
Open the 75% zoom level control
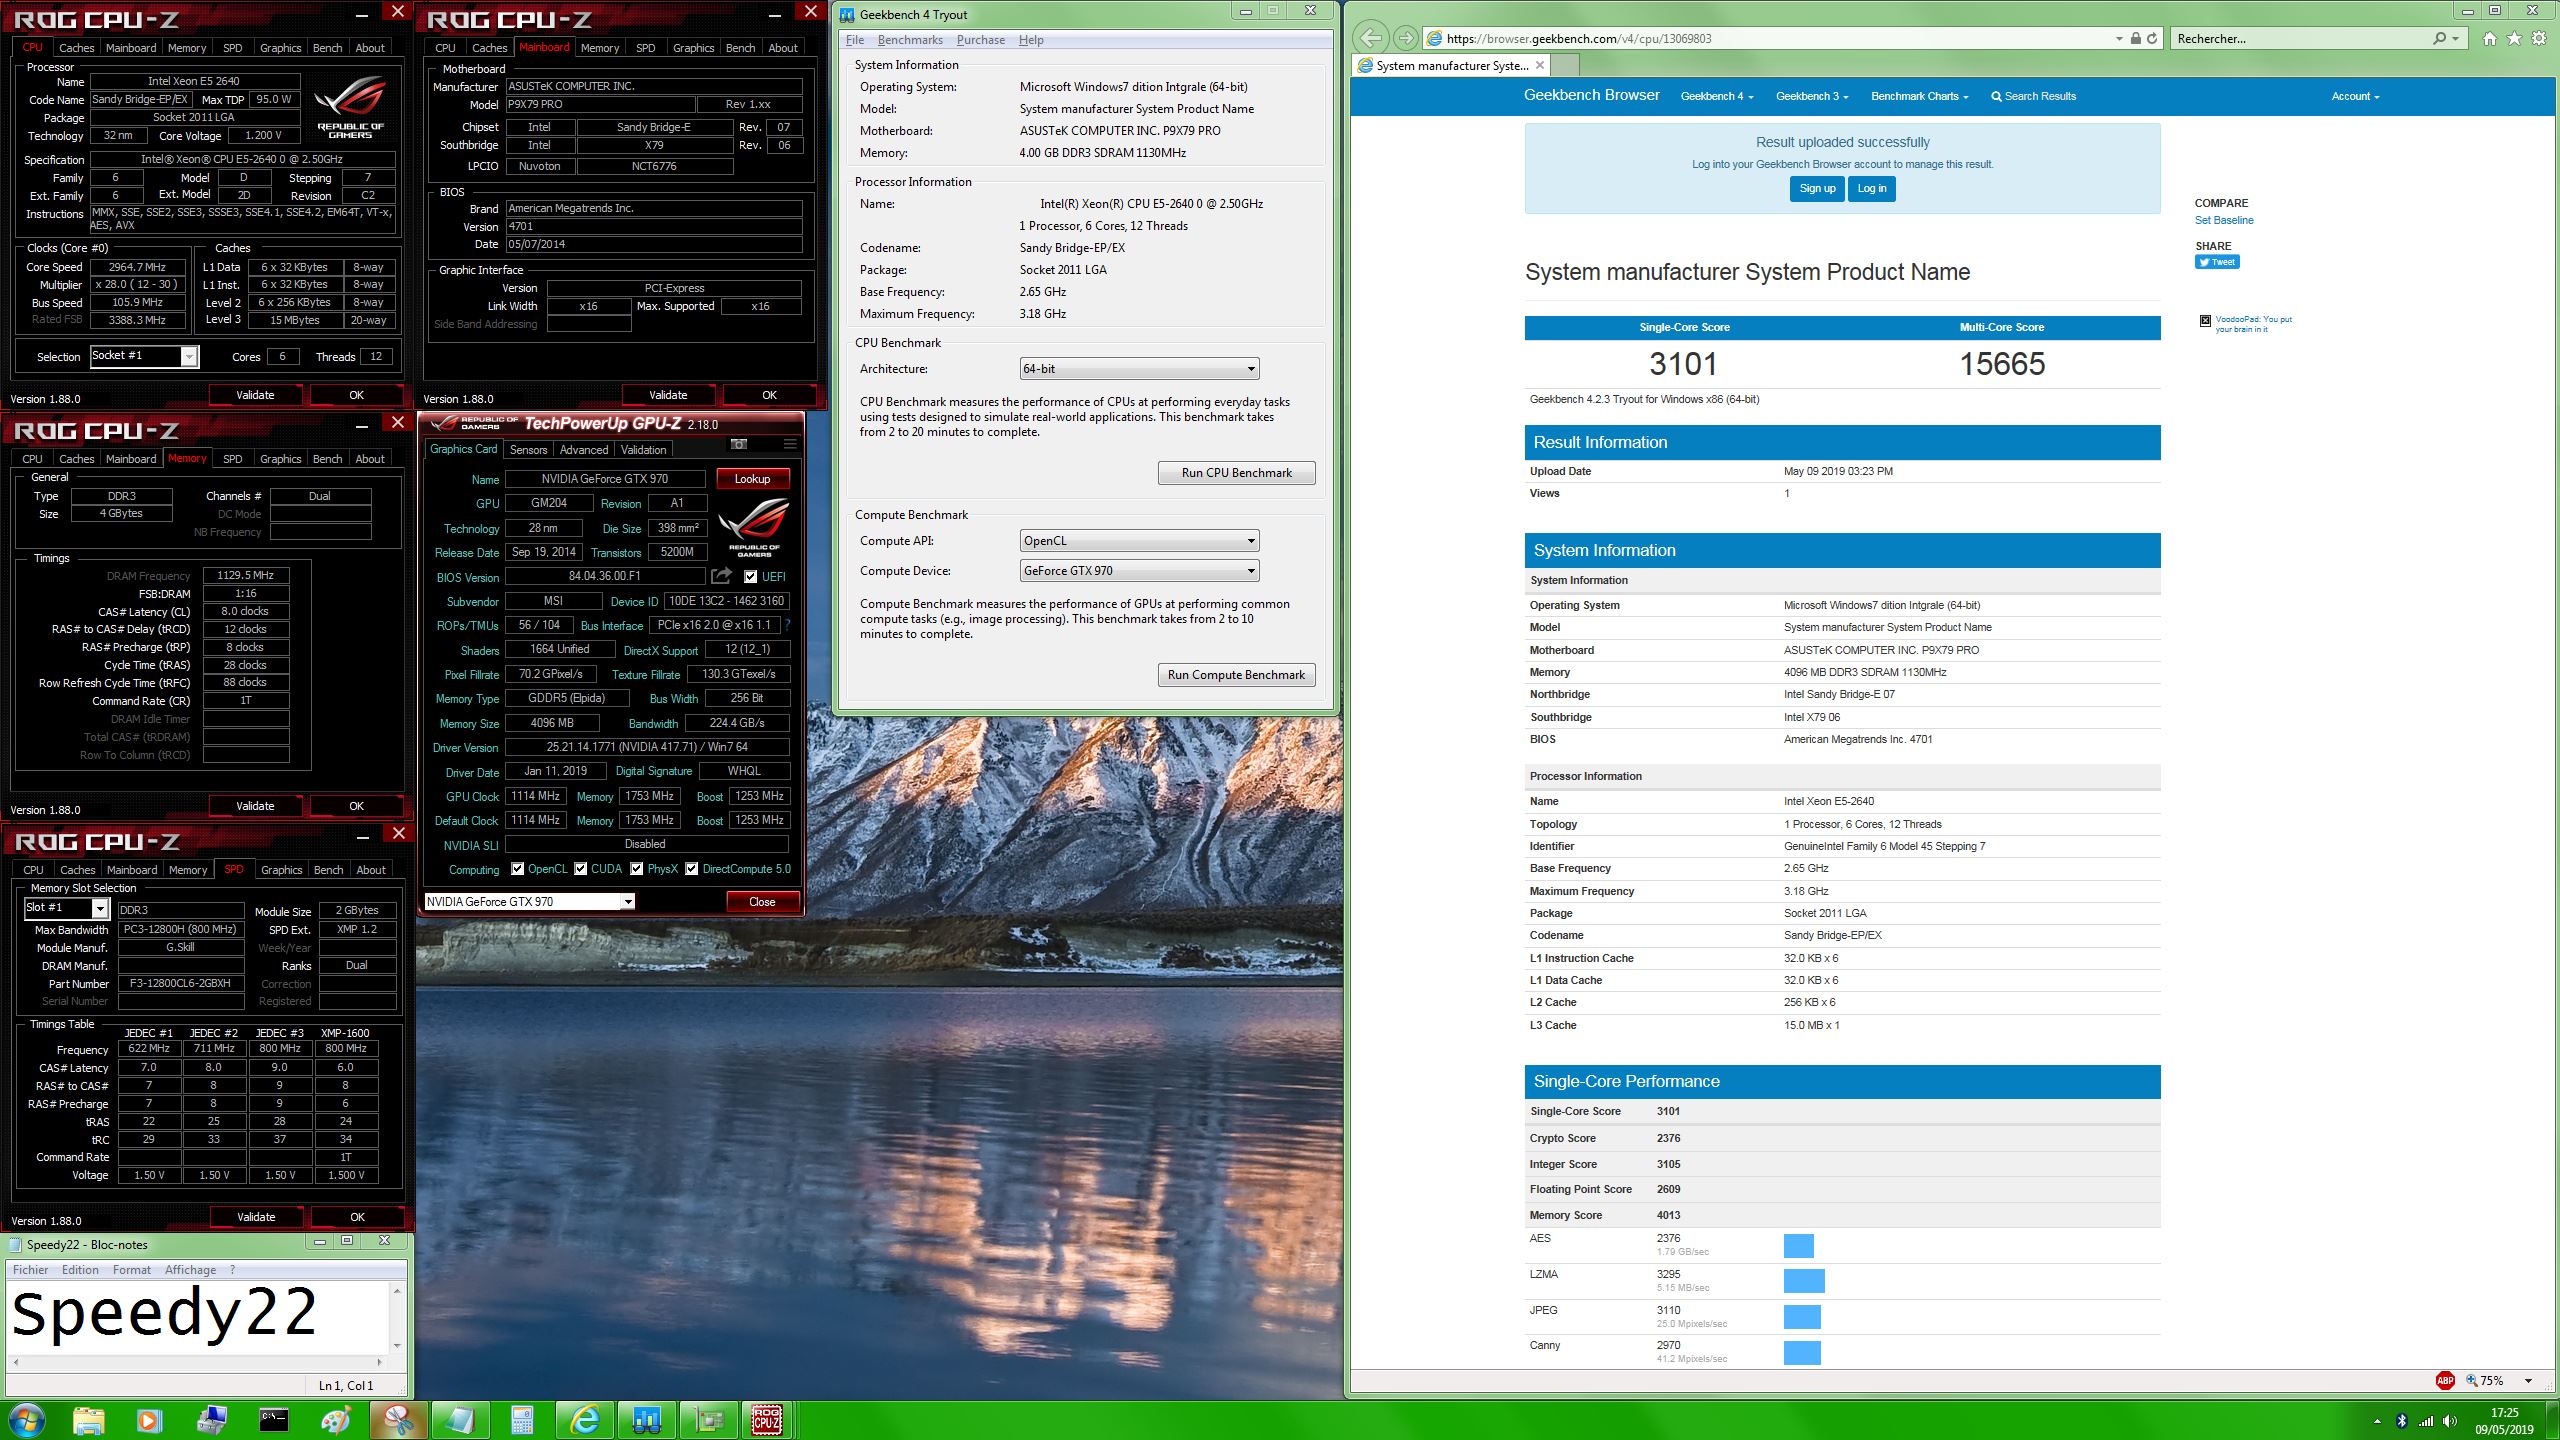point(2500,1380)
